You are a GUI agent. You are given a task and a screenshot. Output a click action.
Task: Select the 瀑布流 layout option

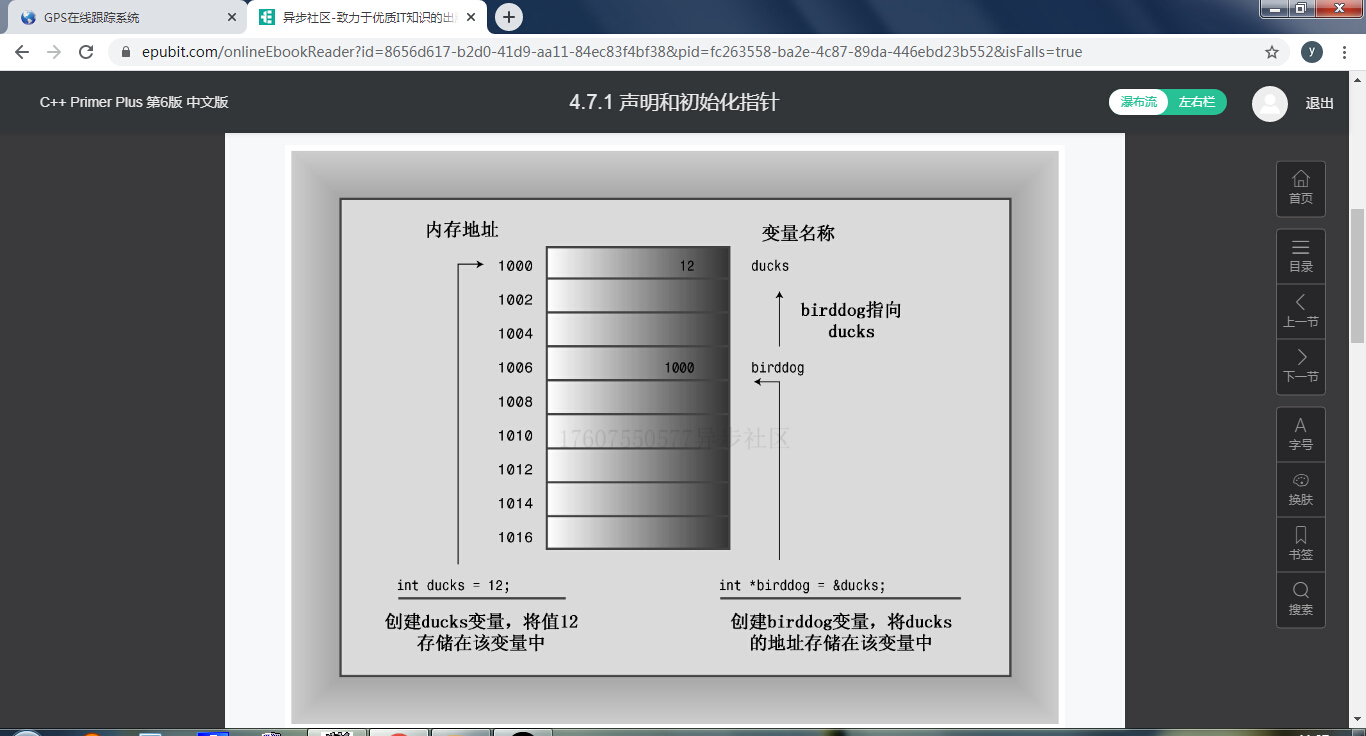1138,102
